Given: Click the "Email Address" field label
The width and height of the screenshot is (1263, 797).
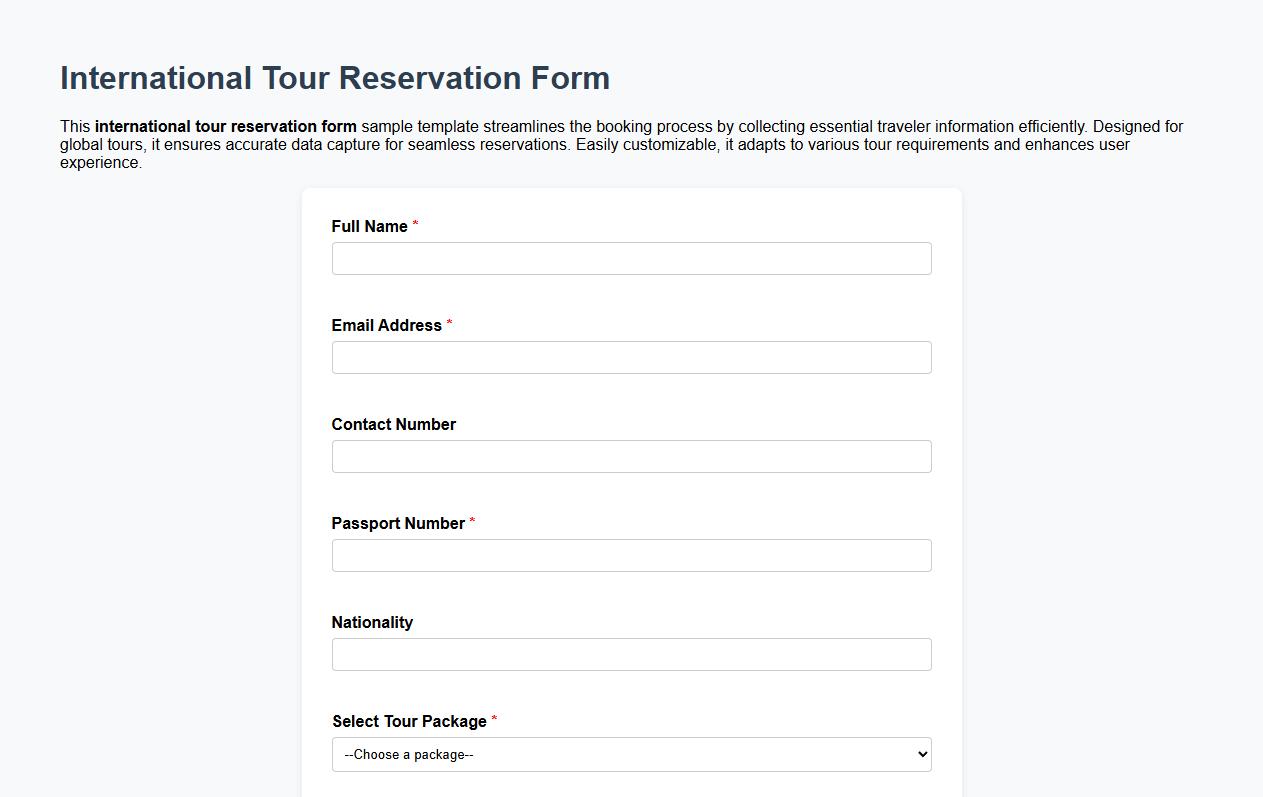Looking at the screenshot, I should tap(388, 325).
